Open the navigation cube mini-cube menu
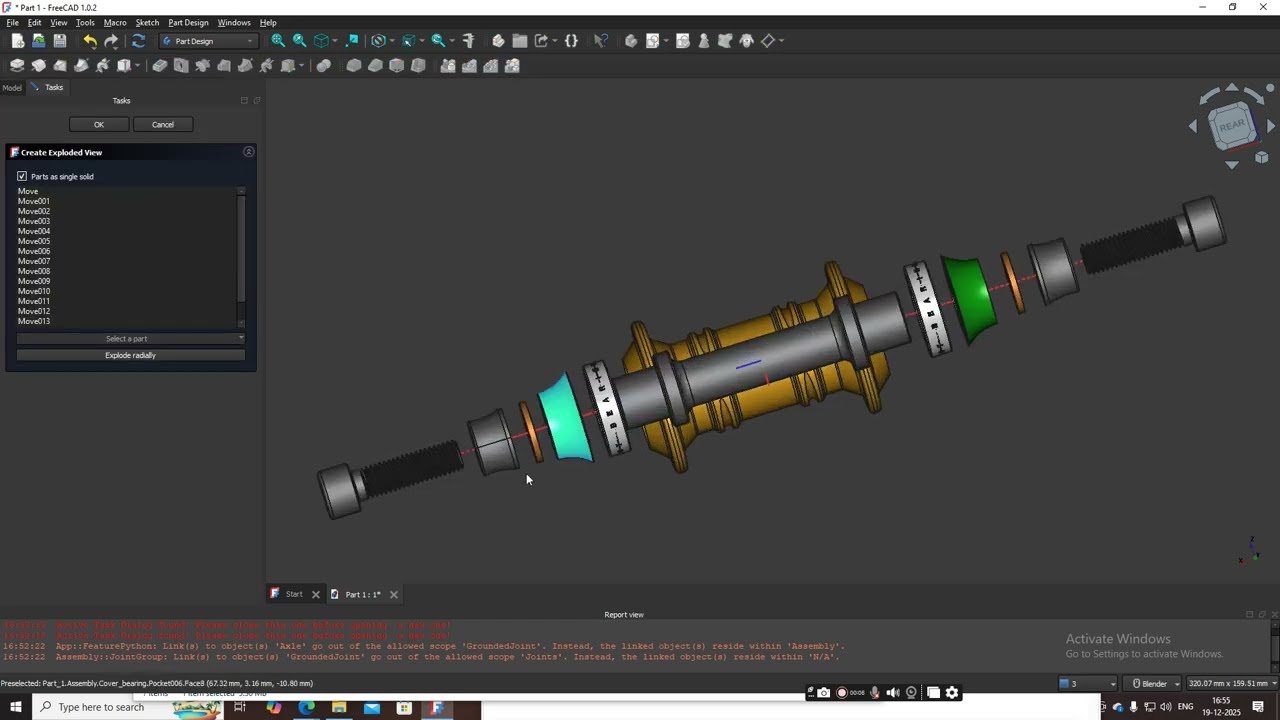Screen dimensions: 1280x720 [1262, 157]
